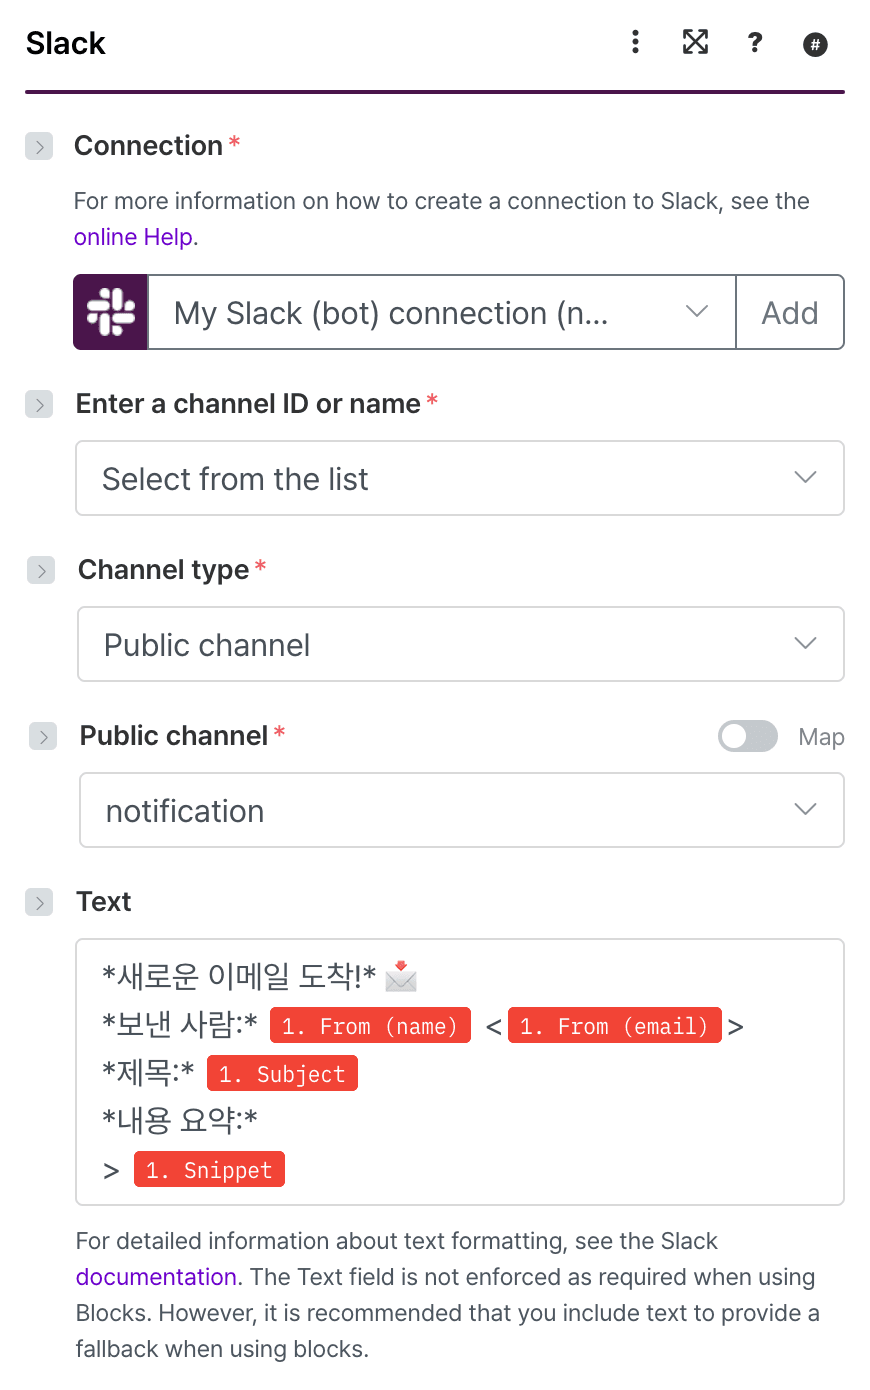Viewport: 870px width, 1390px height.
Task: Select the '1. Subject' mapping pill
Action: tap(282, 1073)
